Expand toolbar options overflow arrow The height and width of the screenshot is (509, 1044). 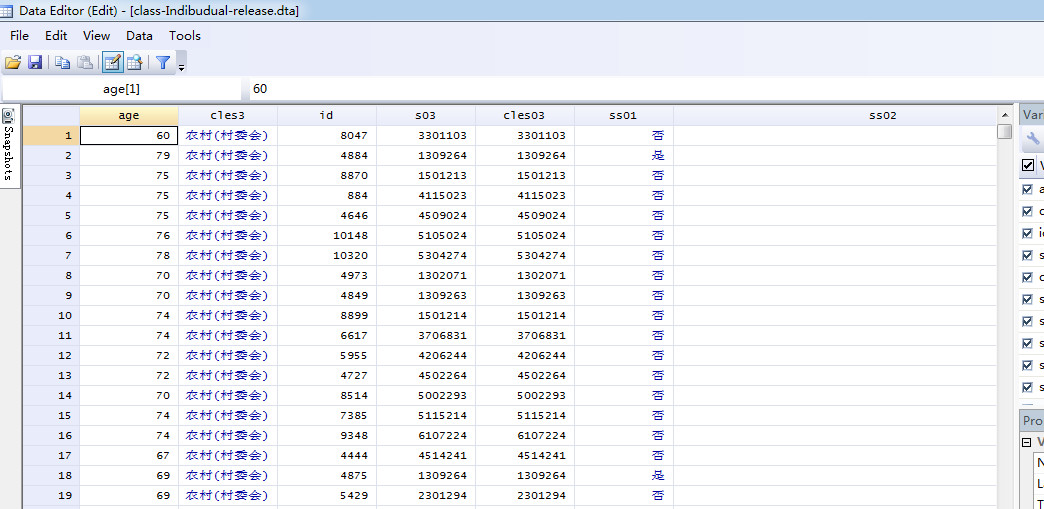tap(181, 67)
